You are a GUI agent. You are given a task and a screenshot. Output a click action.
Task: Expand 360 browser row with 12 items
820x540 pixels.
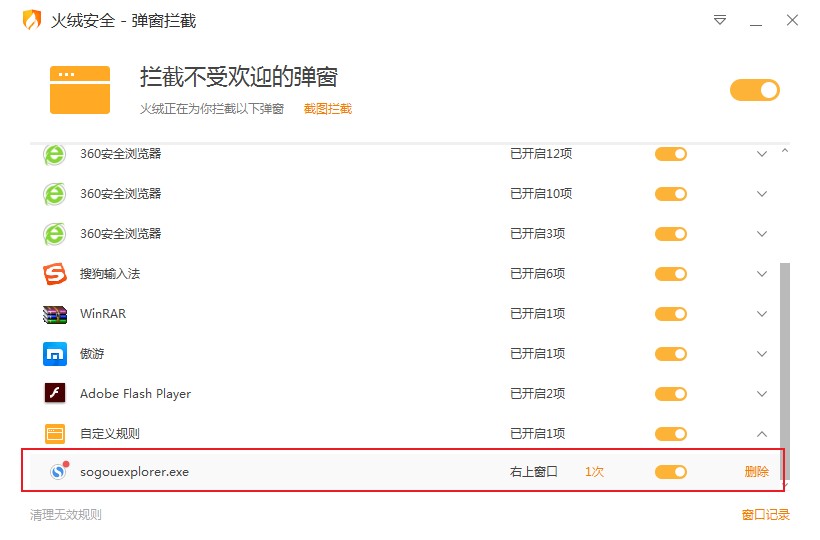[762, 154]
